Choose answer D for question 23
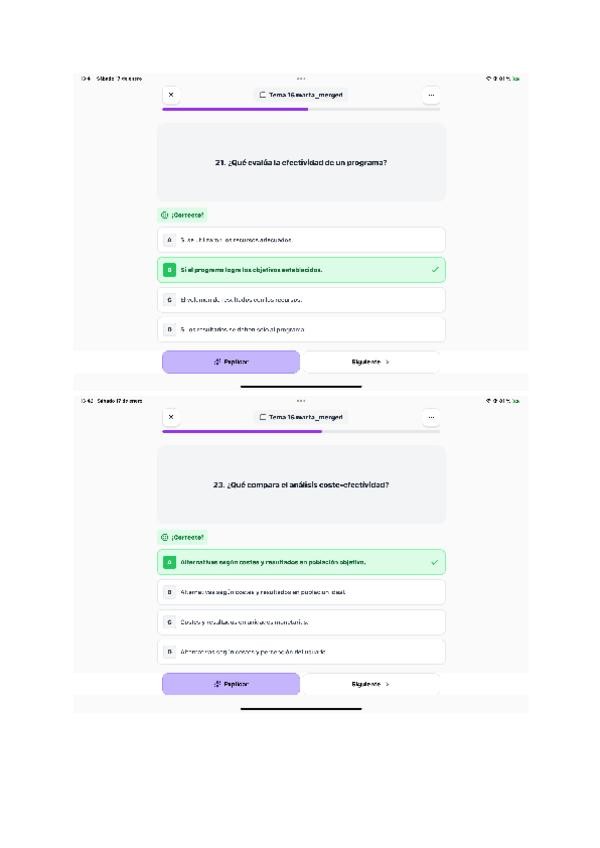Image resolution: width=600 pixels, height=848 pixels. click(301, 651)
